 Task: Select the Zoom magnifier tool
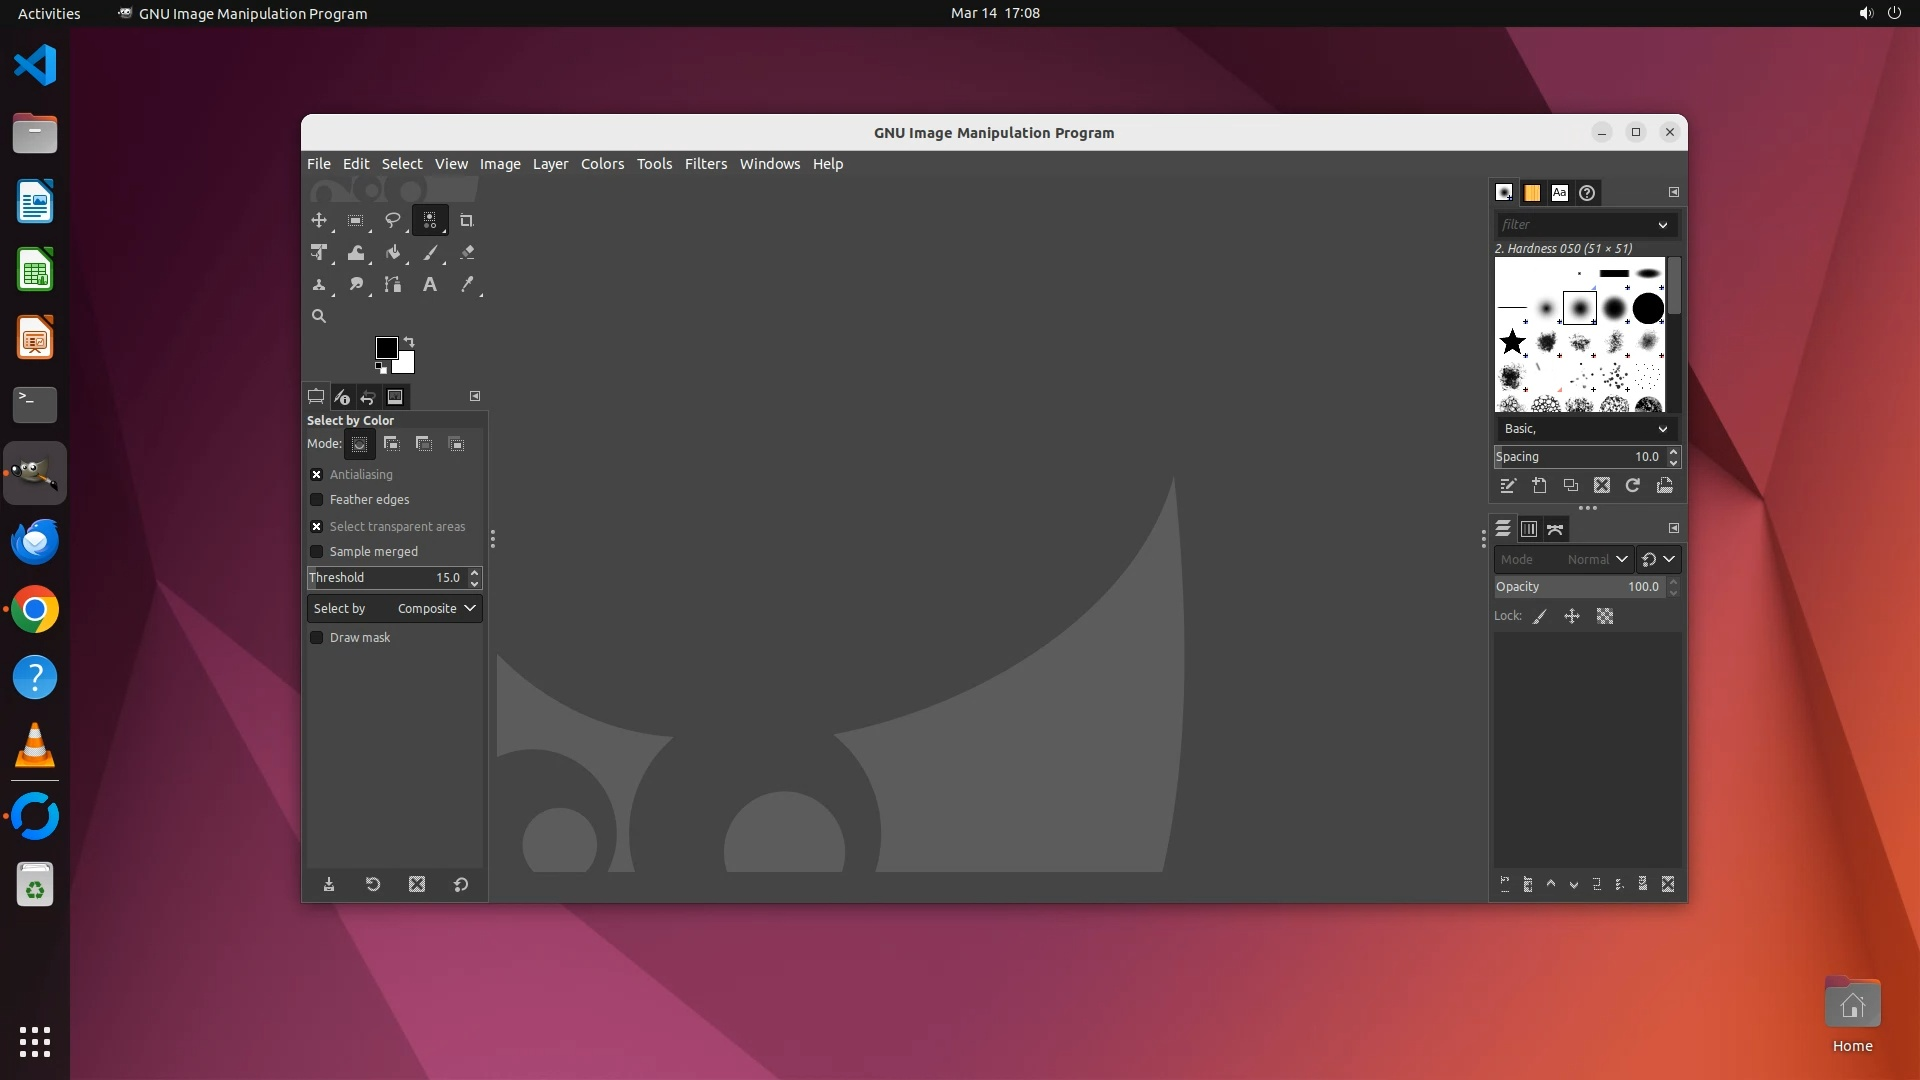(319, 316)
